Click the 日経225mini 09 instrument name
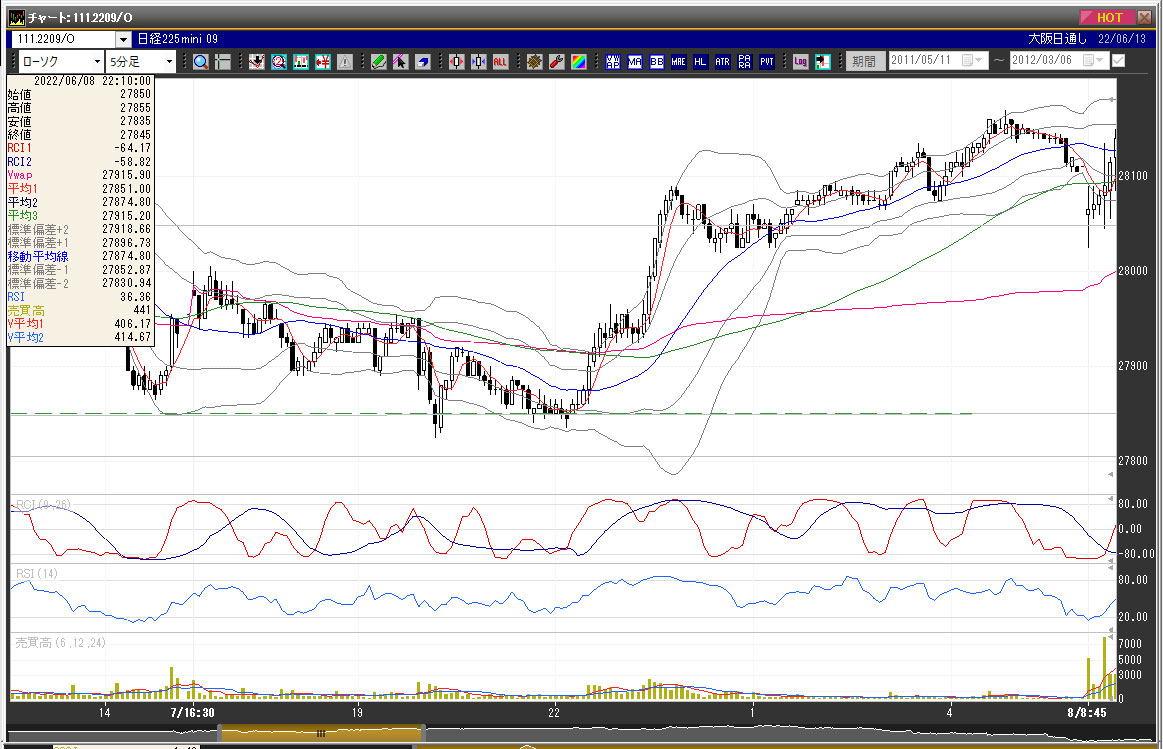Screen dimensions: 1163x749 click(178, 39)
